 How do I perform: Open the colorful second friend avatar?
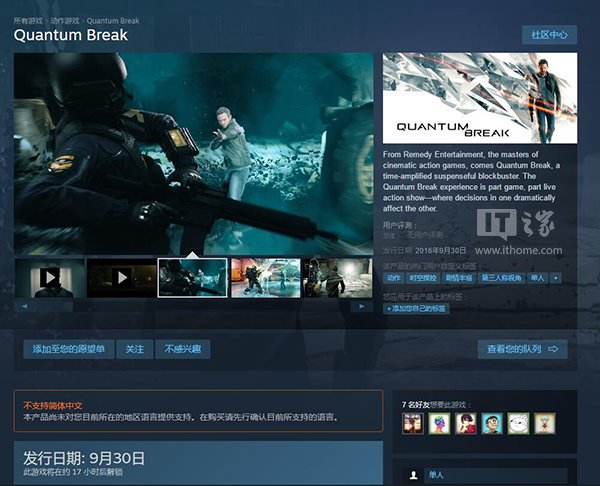pos(439,423)
